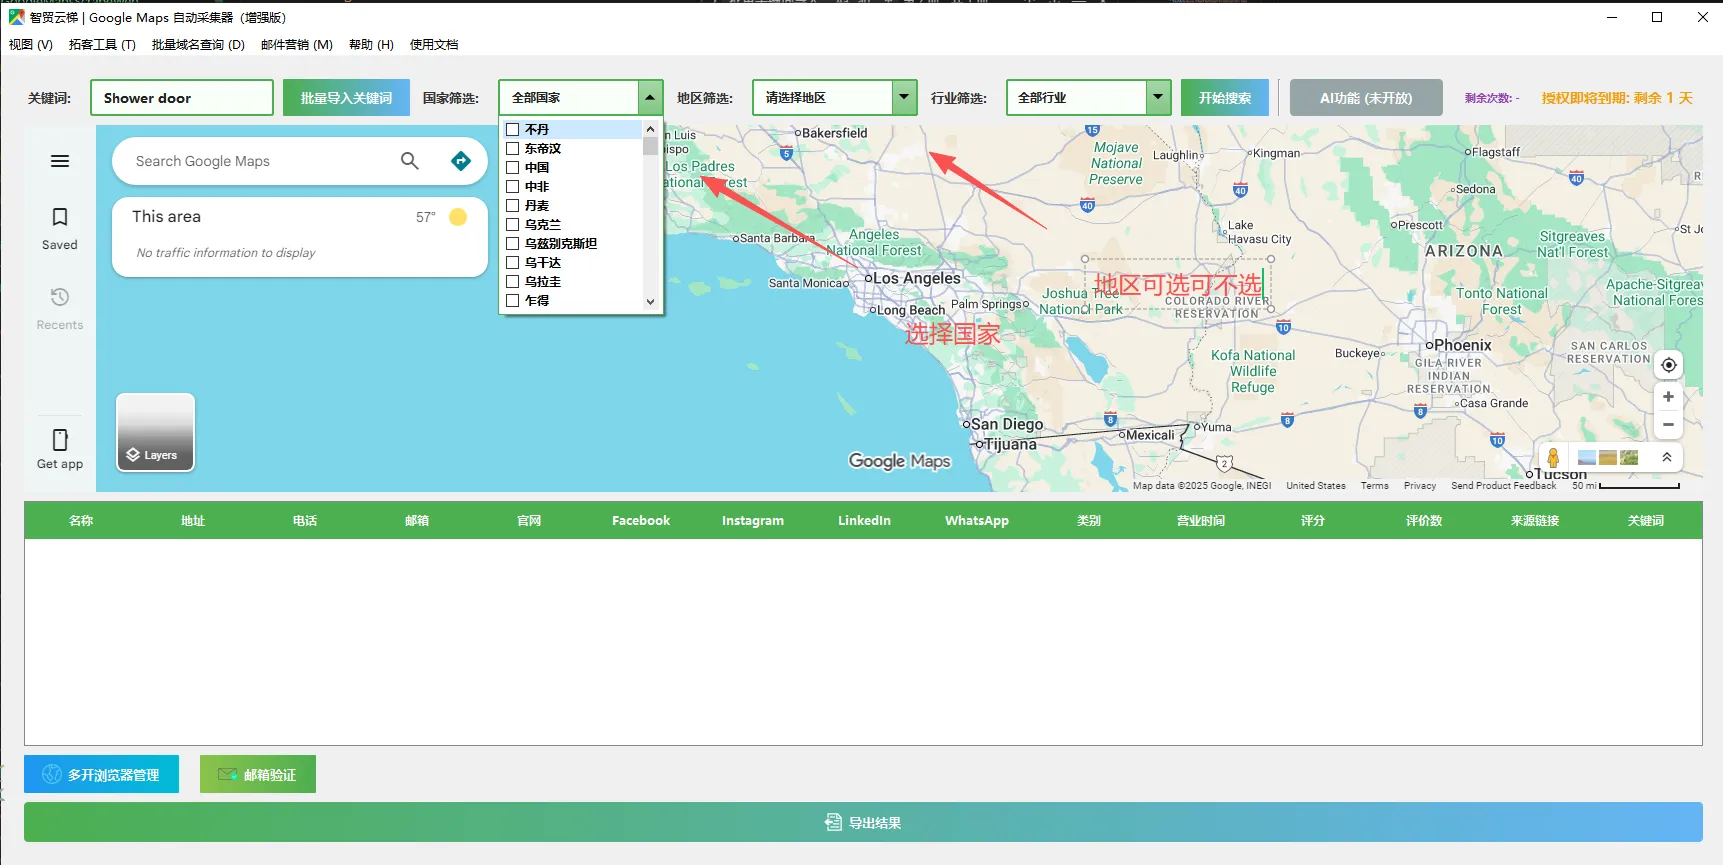The height and width of the screenshot is (865, 1723).
Task: Check the 不丹 country checkbox
Action: tap(513, 130)
